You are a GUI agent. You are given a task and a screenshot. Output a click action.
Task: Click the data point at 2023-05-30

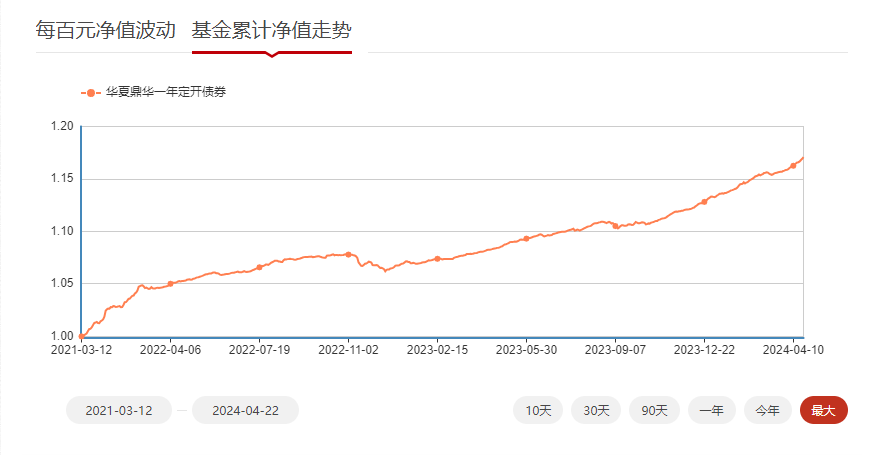pyautogui.click(x=526, y=239)
